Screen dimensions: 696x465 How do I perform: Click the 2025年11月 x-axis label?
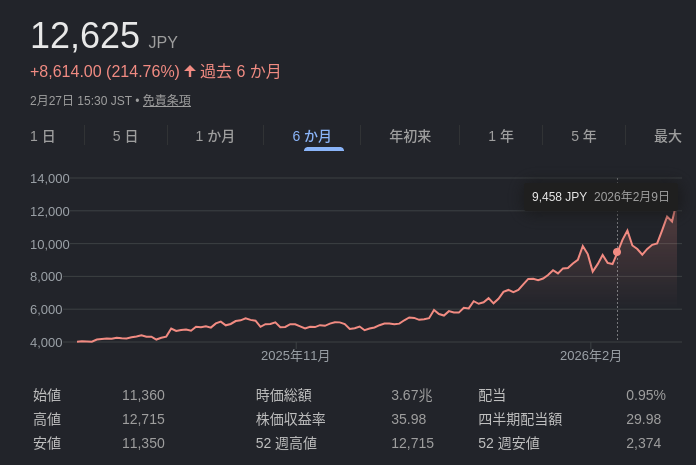(295, 356)
